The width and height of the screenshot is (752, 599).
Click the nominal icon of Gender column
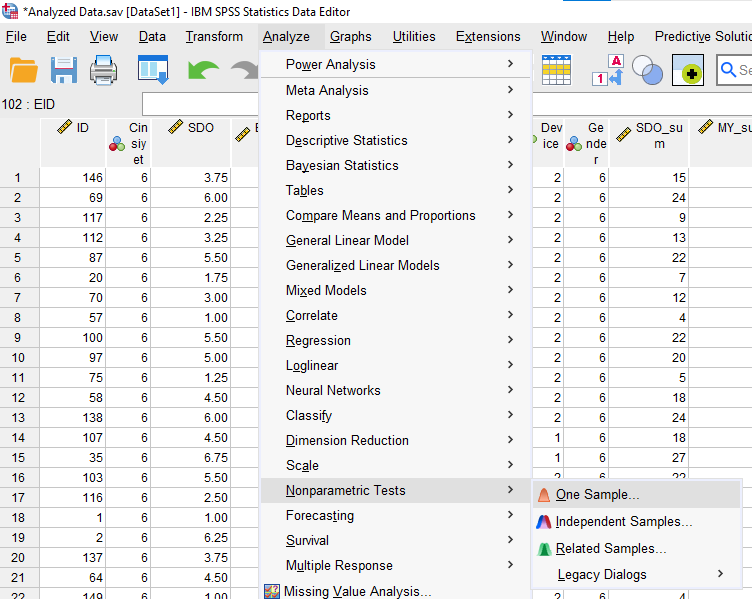coord(574,143)
